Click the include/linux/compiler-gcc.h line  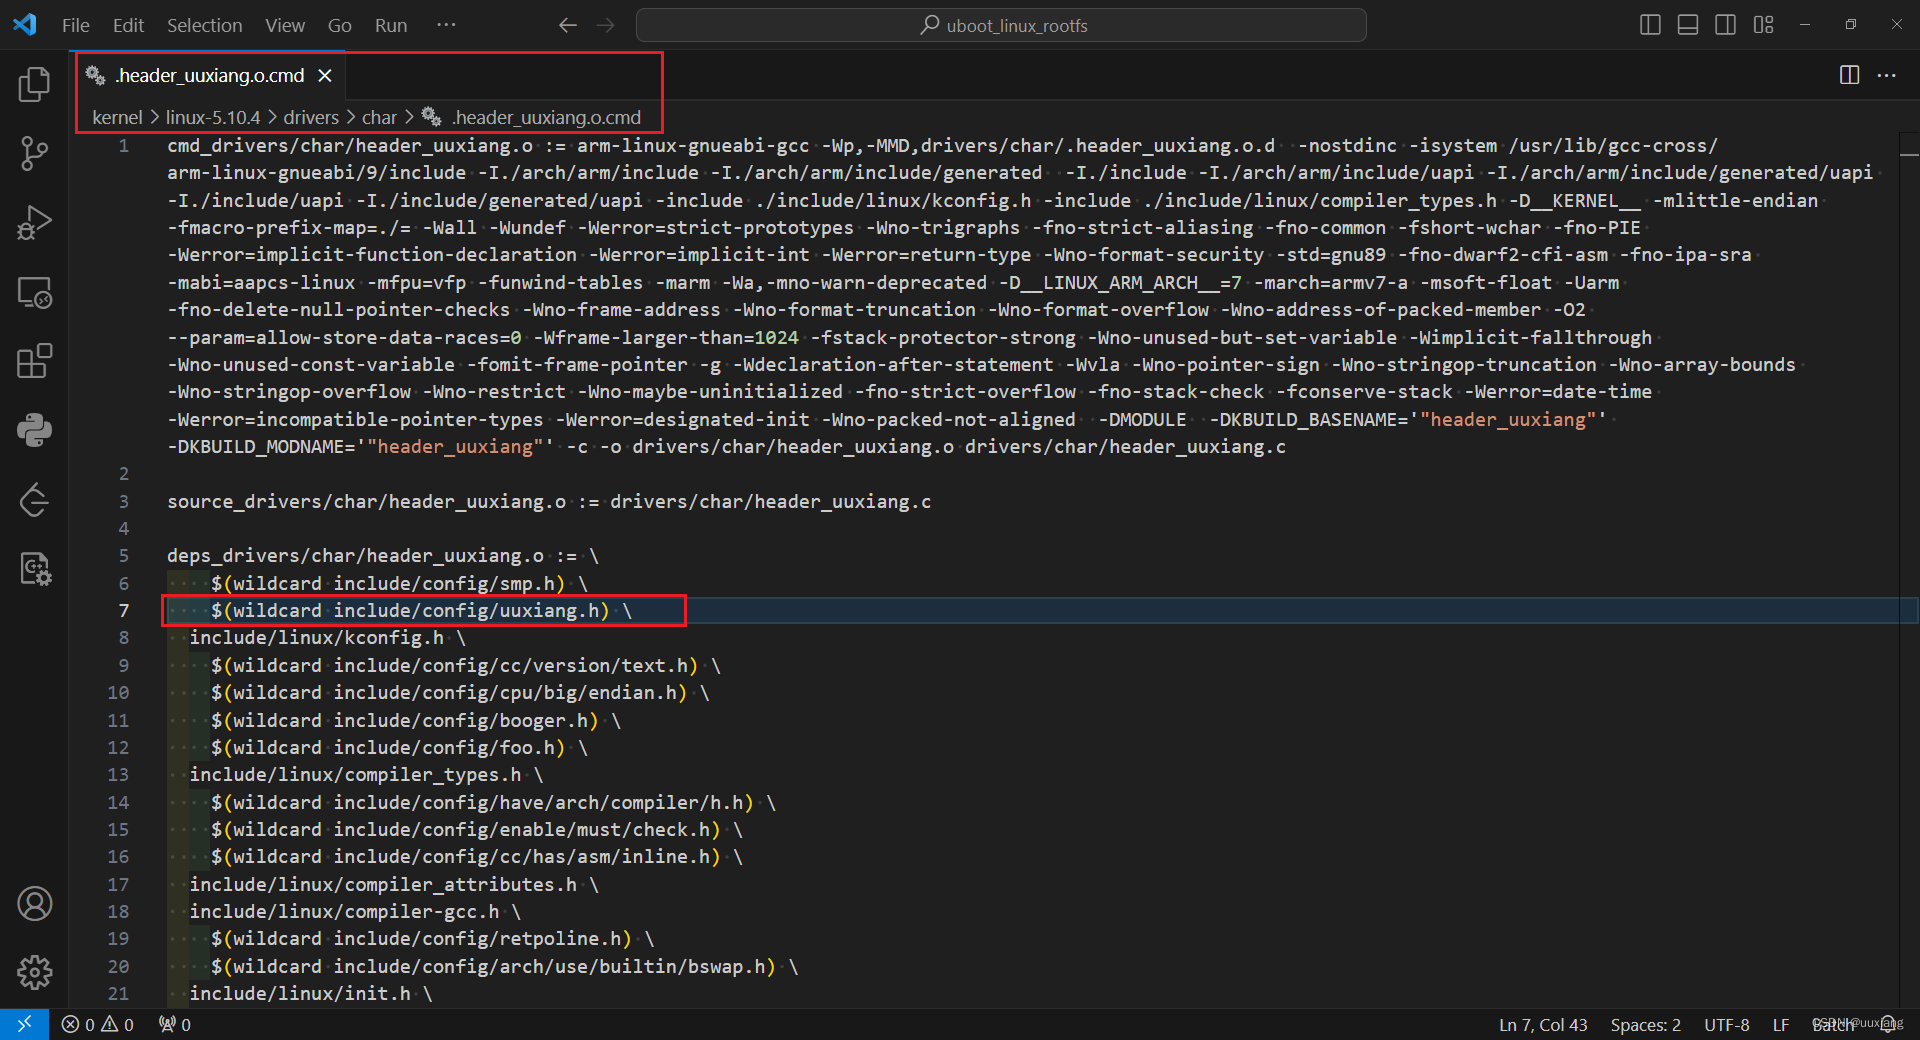click(355, 911)
